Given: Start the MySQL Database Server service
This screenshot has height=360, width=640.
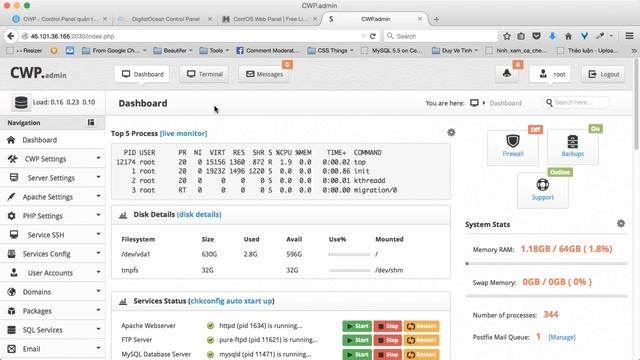Looking at the screenshot, I should (357, 354).
